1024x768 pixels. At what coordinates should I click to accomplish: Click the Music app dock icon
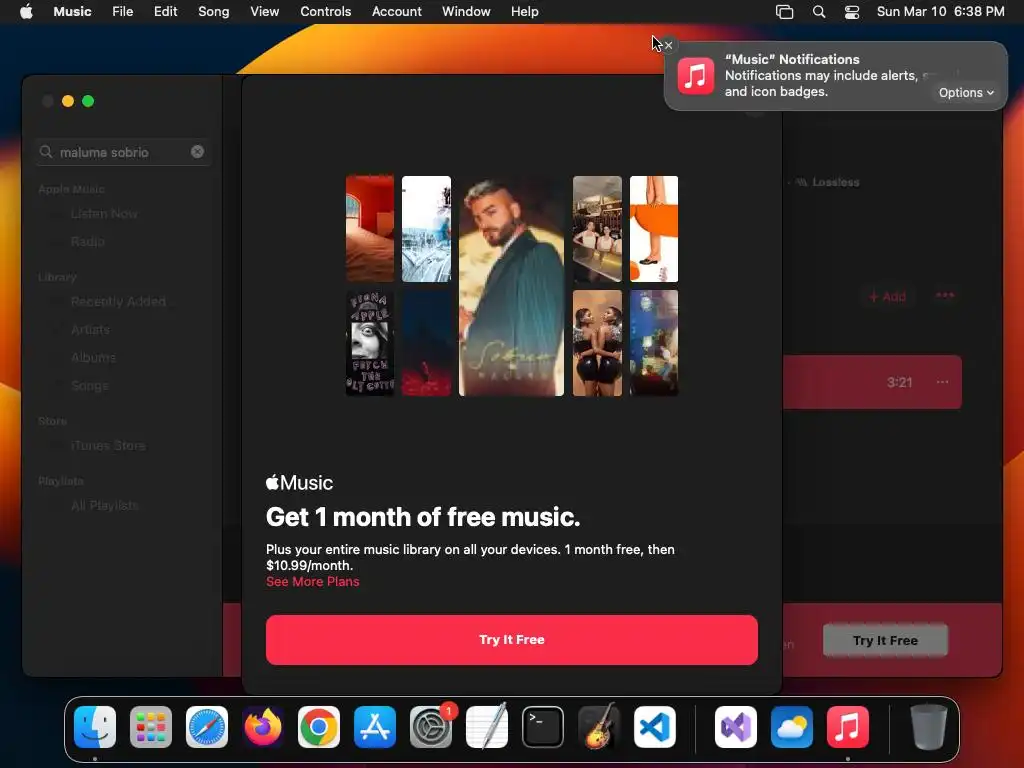[848, 727]
